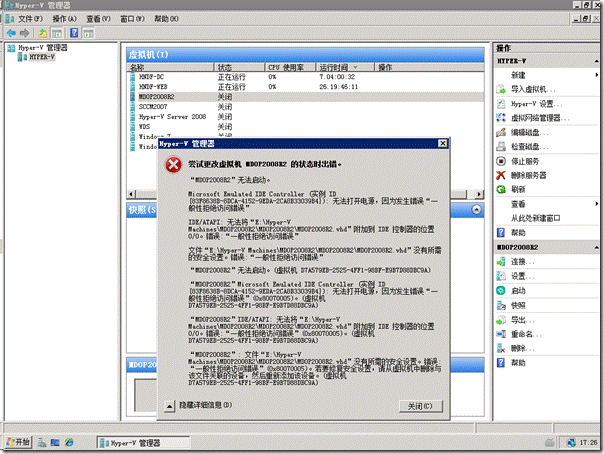
Task: Click the red error icon in dialog
Action: pyautogui.click(x=173, y=165)
